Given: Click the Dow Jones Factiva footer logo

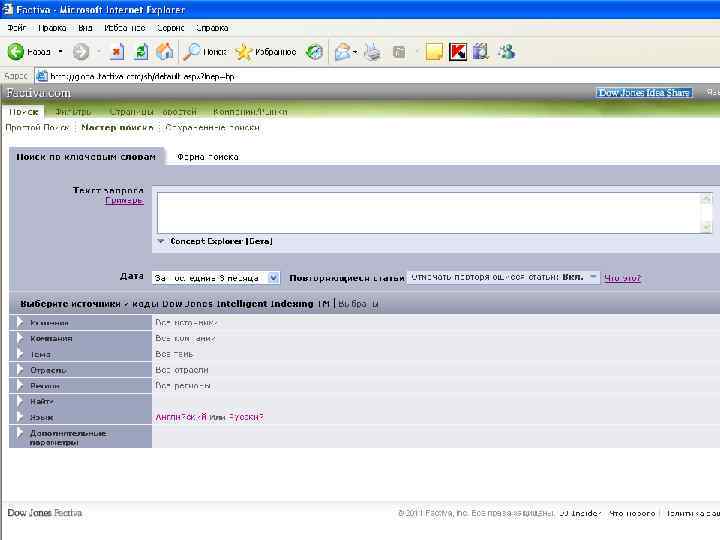Looking at the screenshot, I should coord(45,513).
